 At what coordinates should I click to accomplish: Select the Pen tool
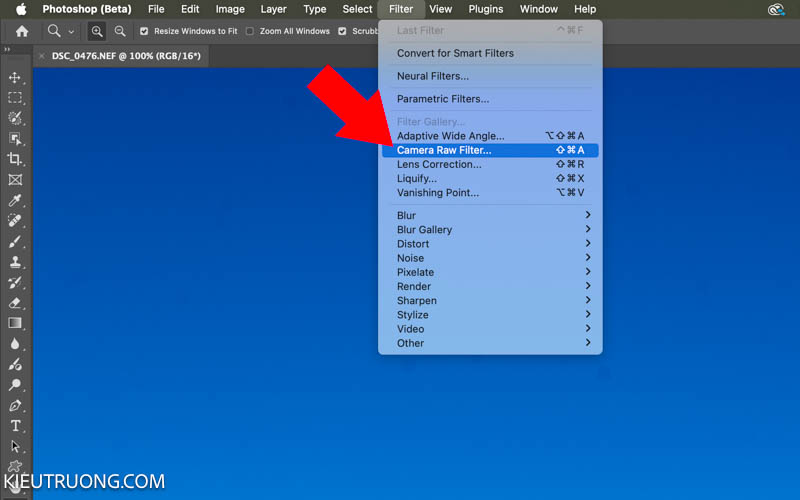click(15, 406)
